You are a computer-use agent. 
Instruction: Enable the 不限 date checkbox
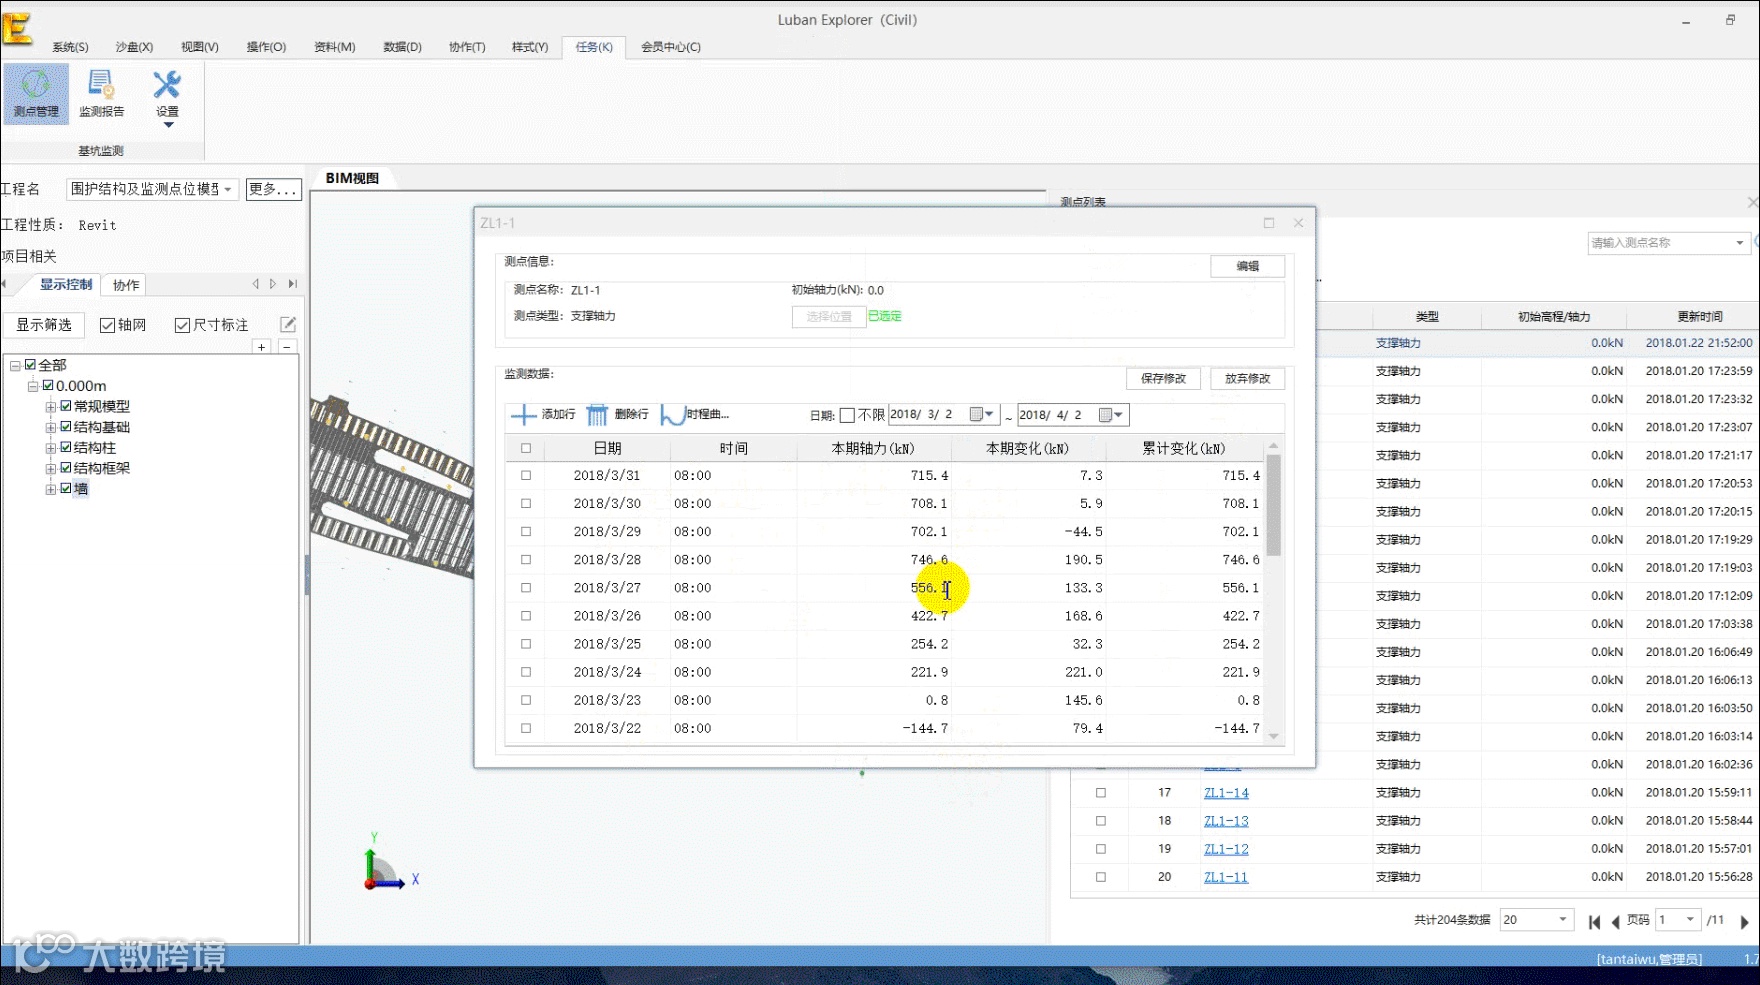847,415
